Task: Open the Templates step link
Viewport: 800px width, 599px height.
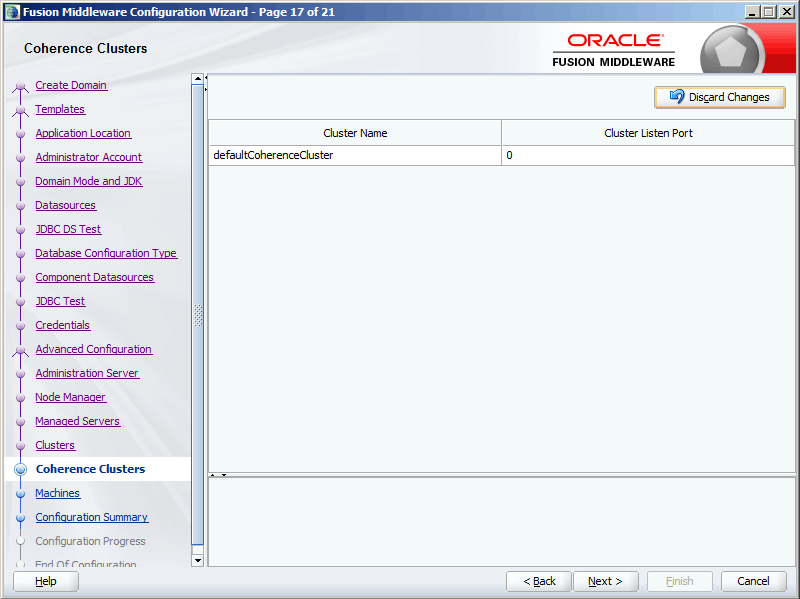Action: click(x=60, y=109)
